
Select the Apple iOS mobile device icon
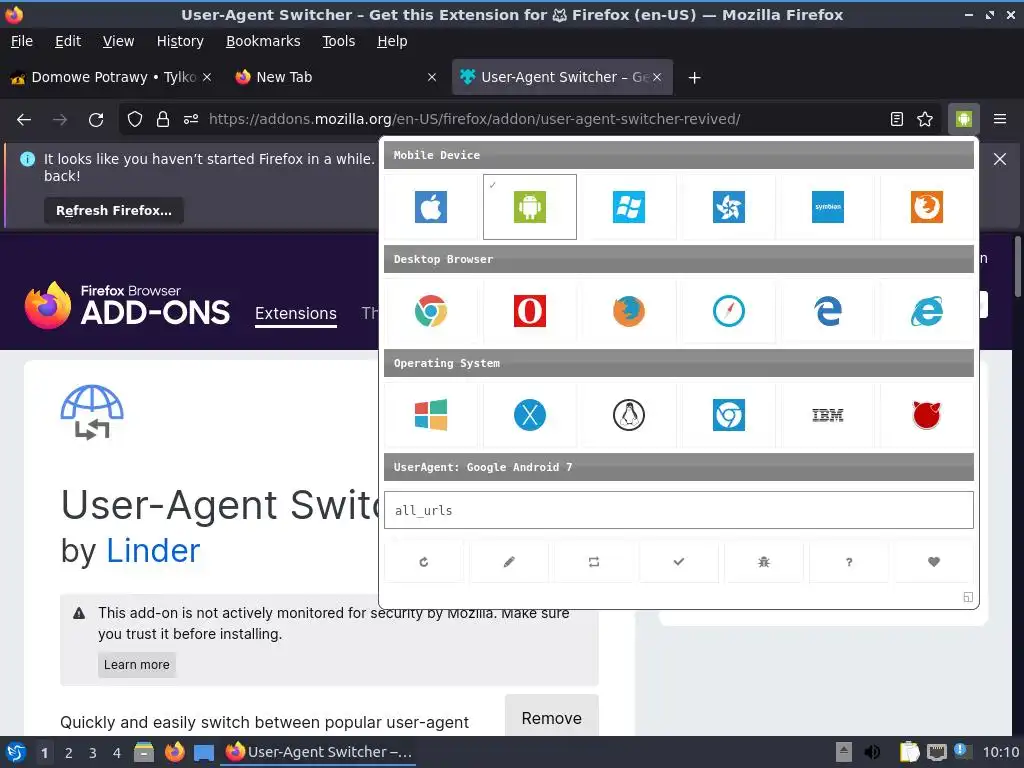[x=431, y=207]
